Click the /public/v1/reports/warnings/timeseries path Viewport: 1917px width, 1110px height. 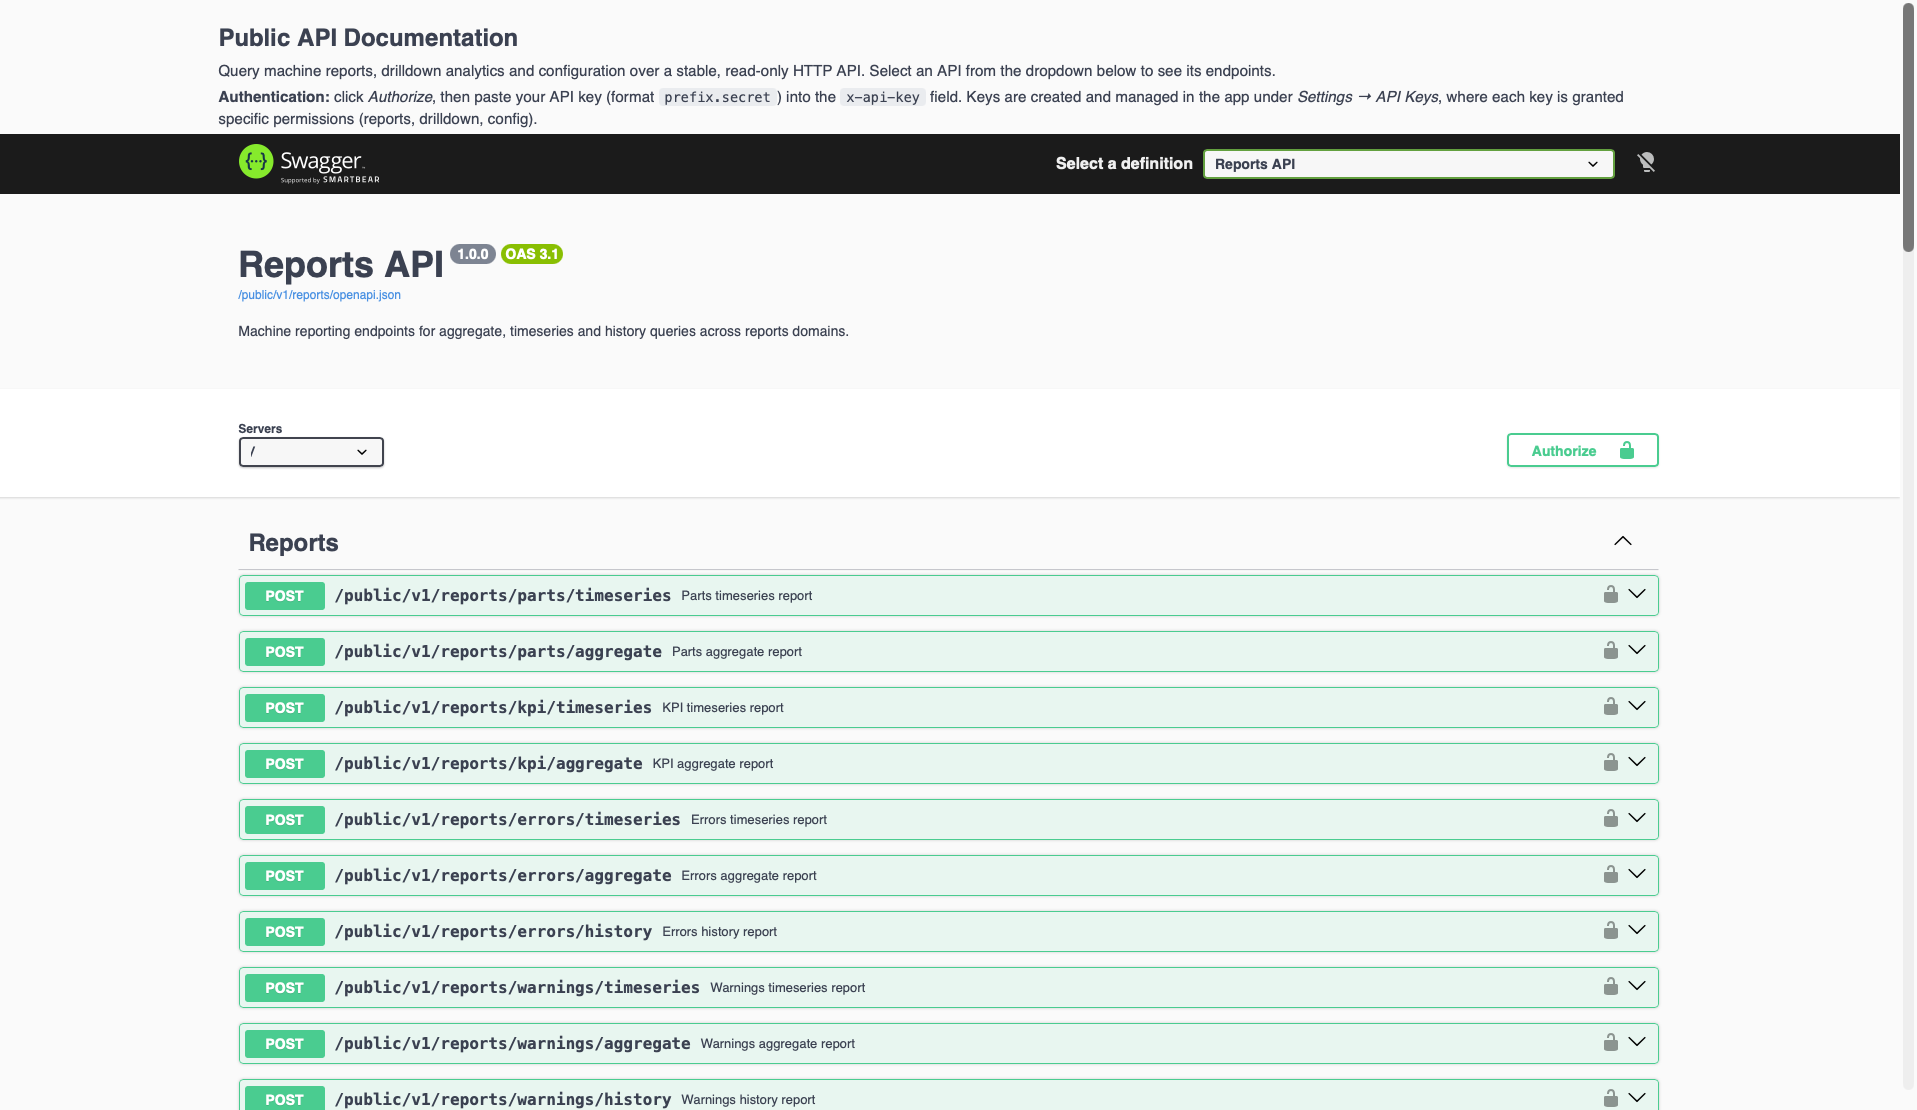click(x=517, y=988)
